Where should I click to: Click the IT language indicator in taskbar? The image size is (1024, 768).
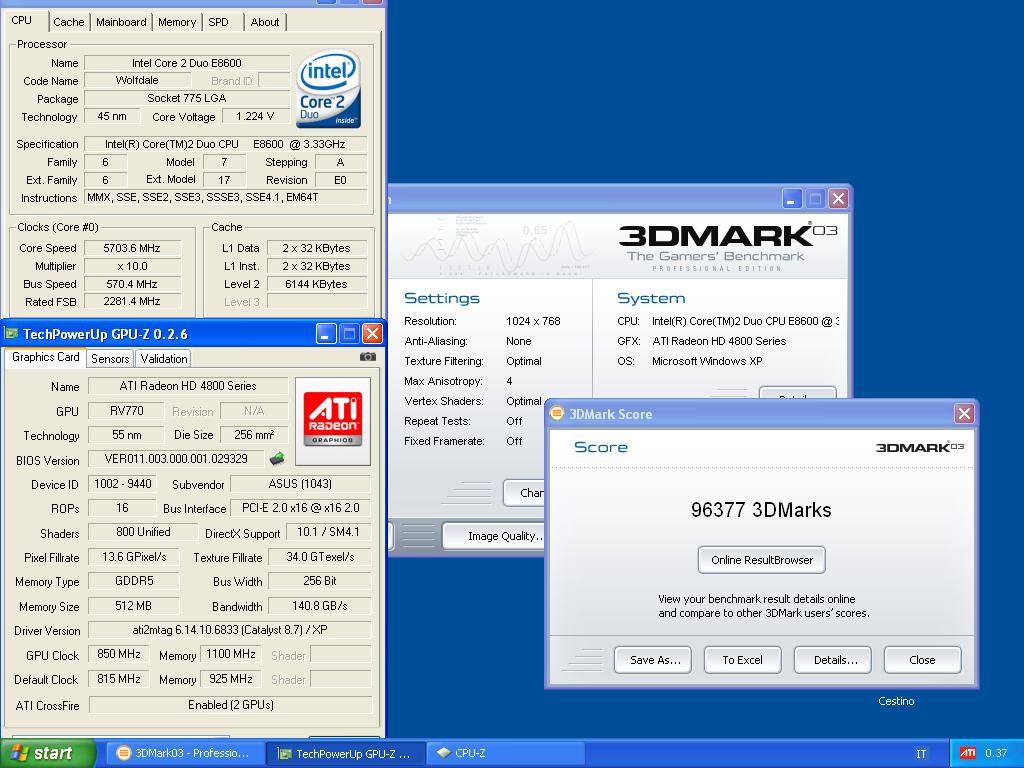coord(921,754)
